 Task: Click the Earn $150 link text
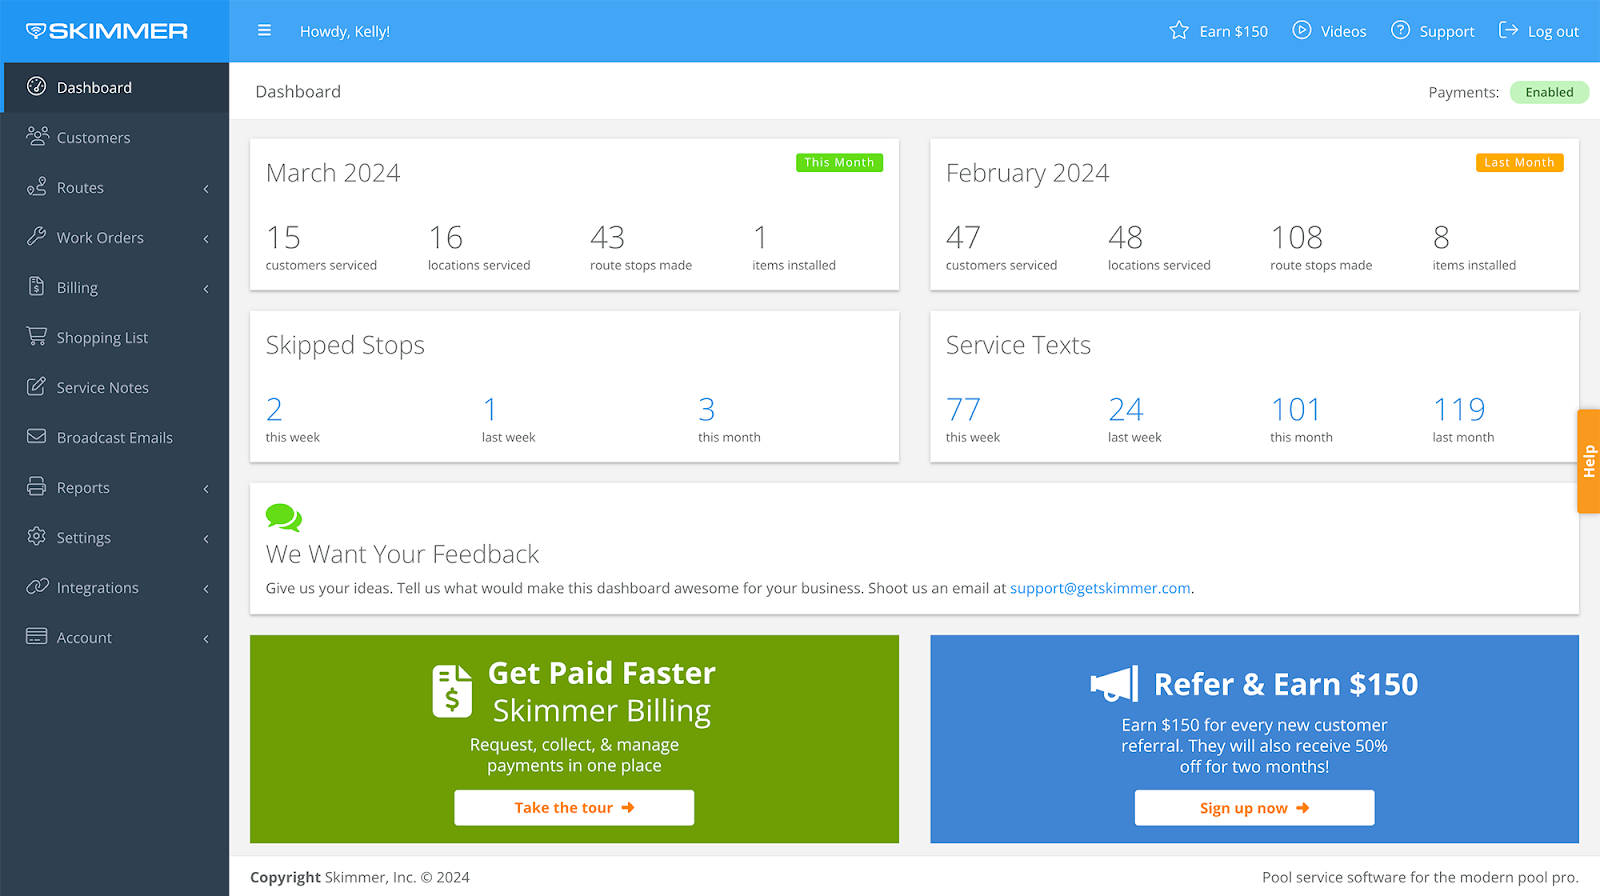tap(1233, 31)
